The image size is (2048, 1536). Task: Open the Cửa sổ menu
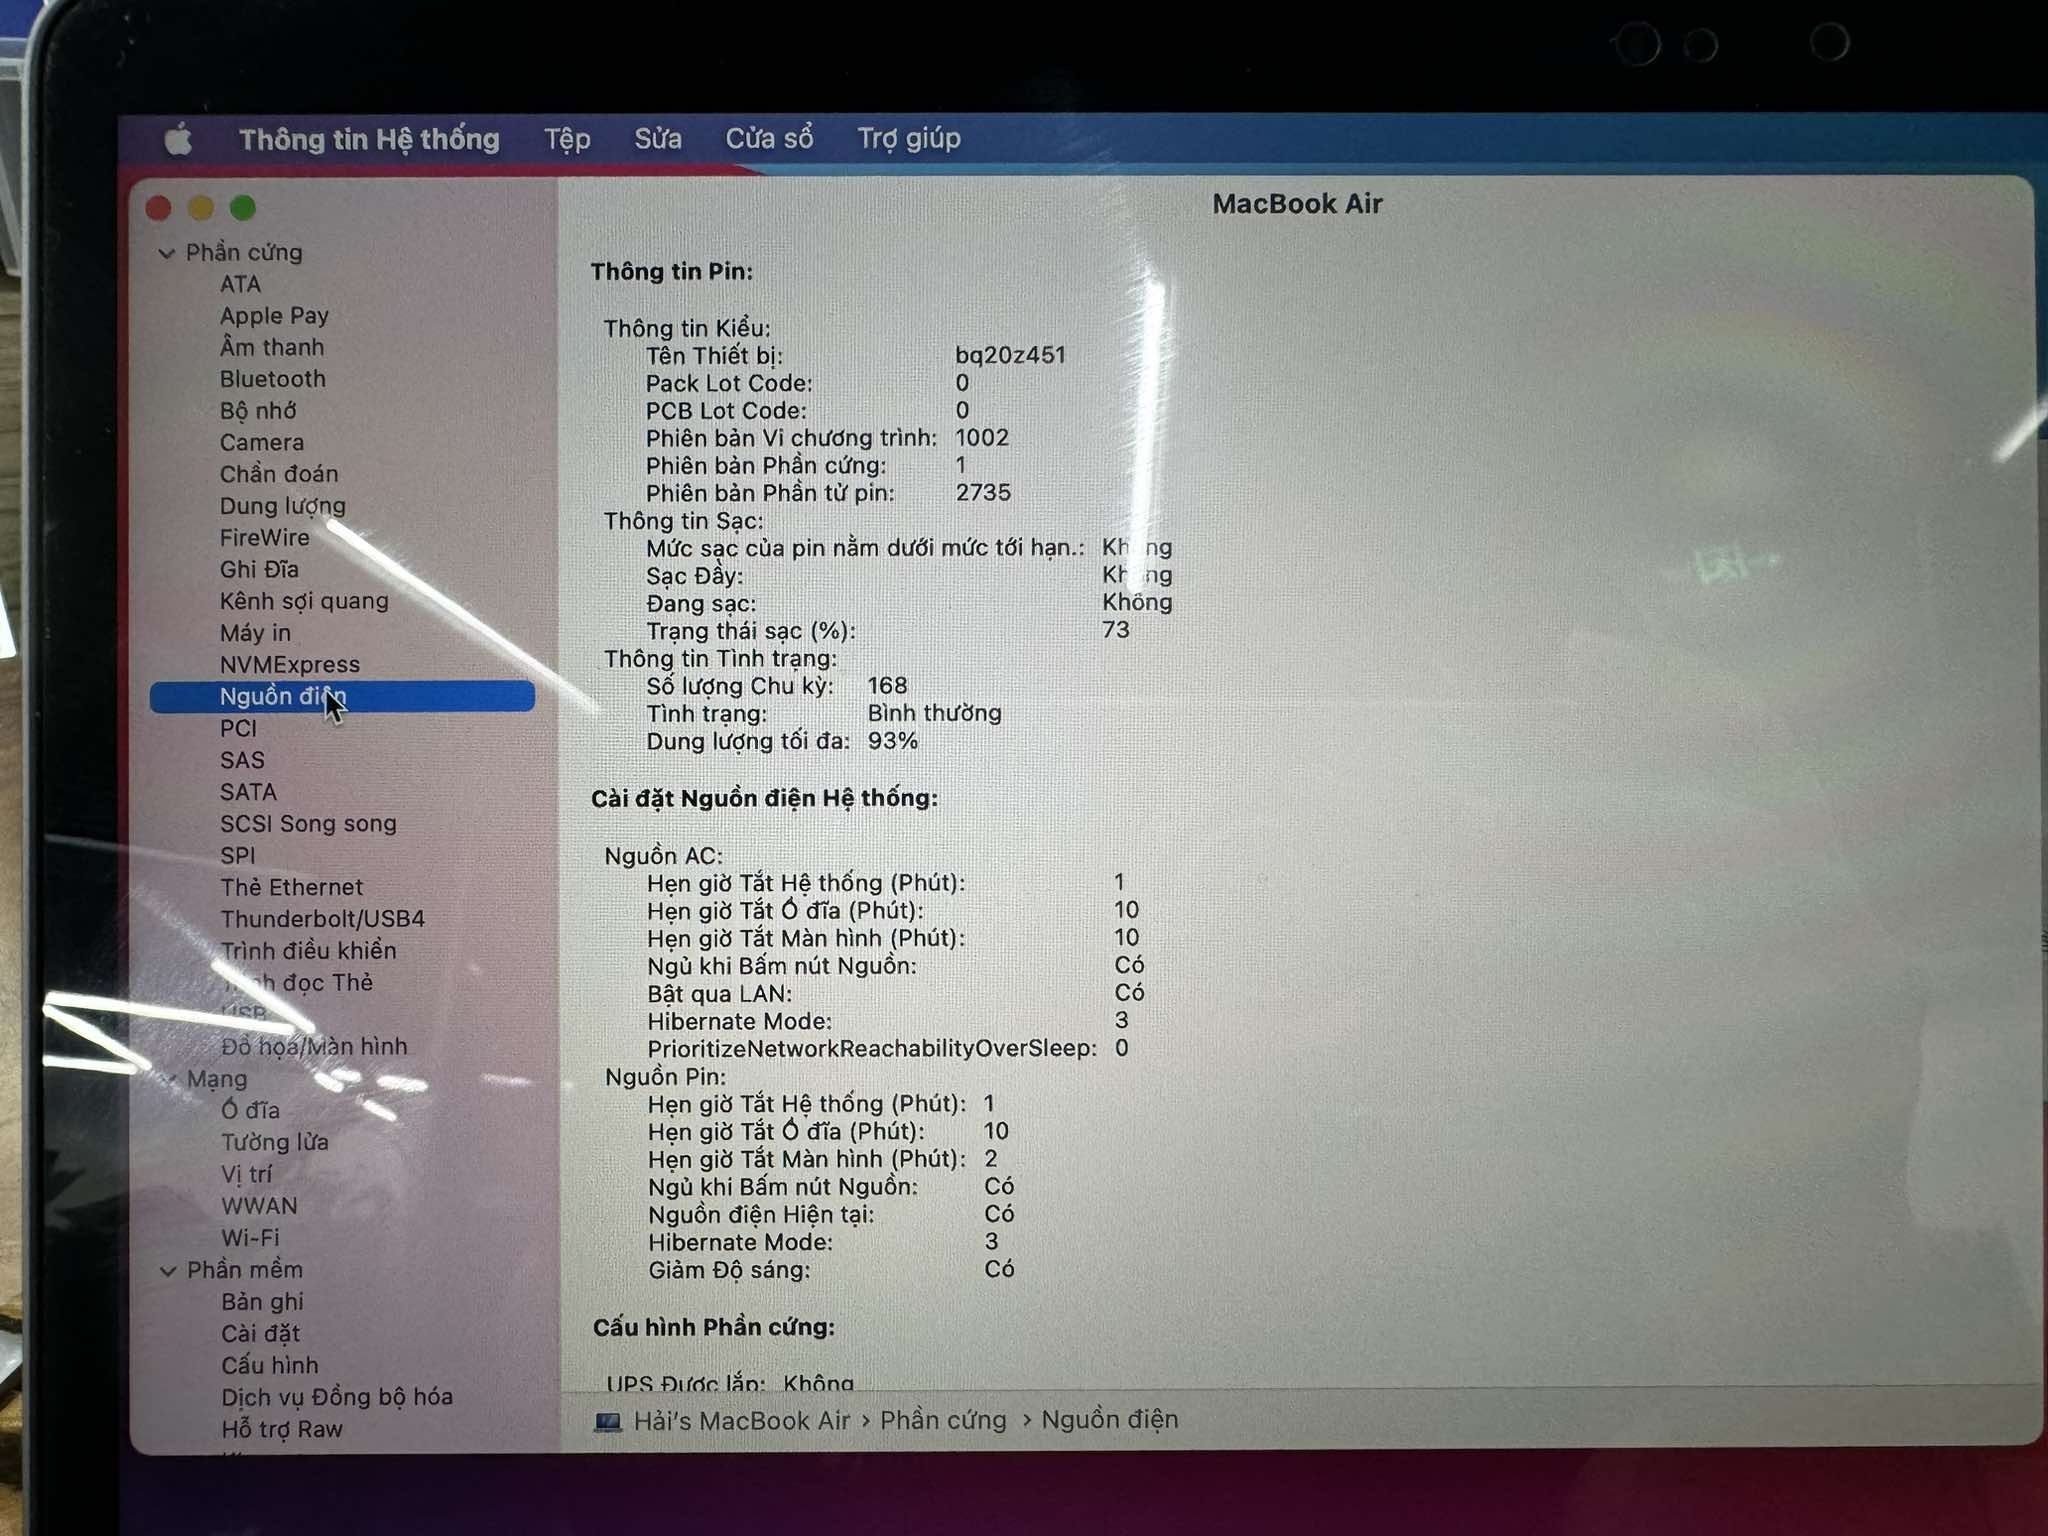tap(769, 138)
